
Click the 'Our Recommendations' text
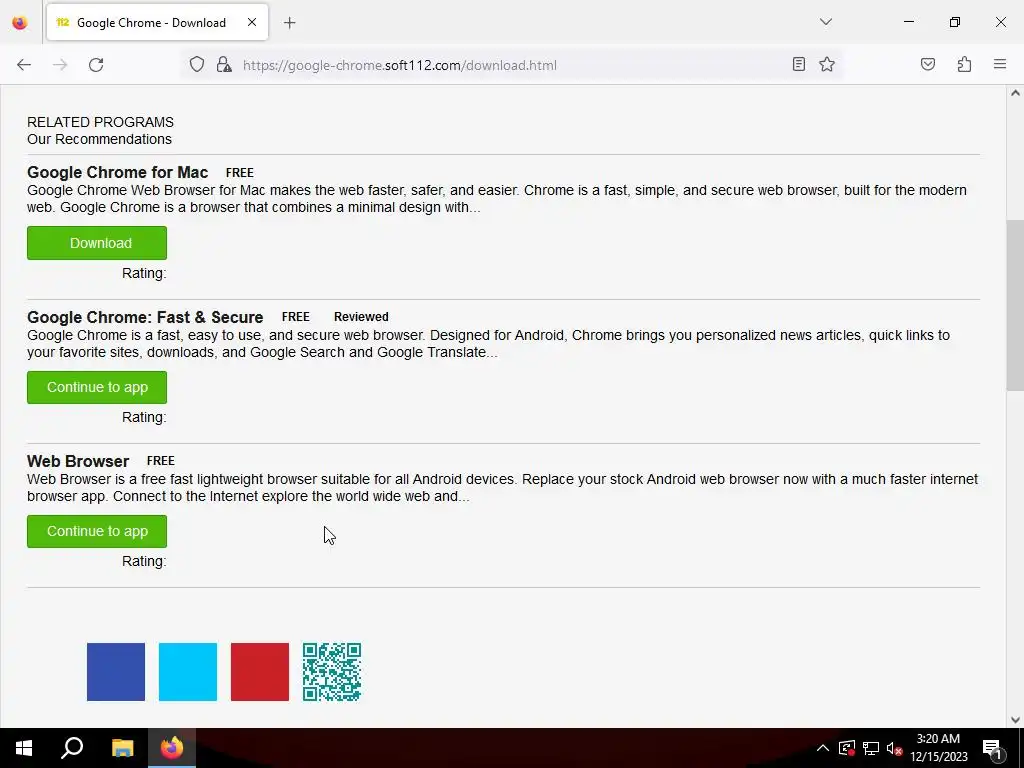[99, 139]
